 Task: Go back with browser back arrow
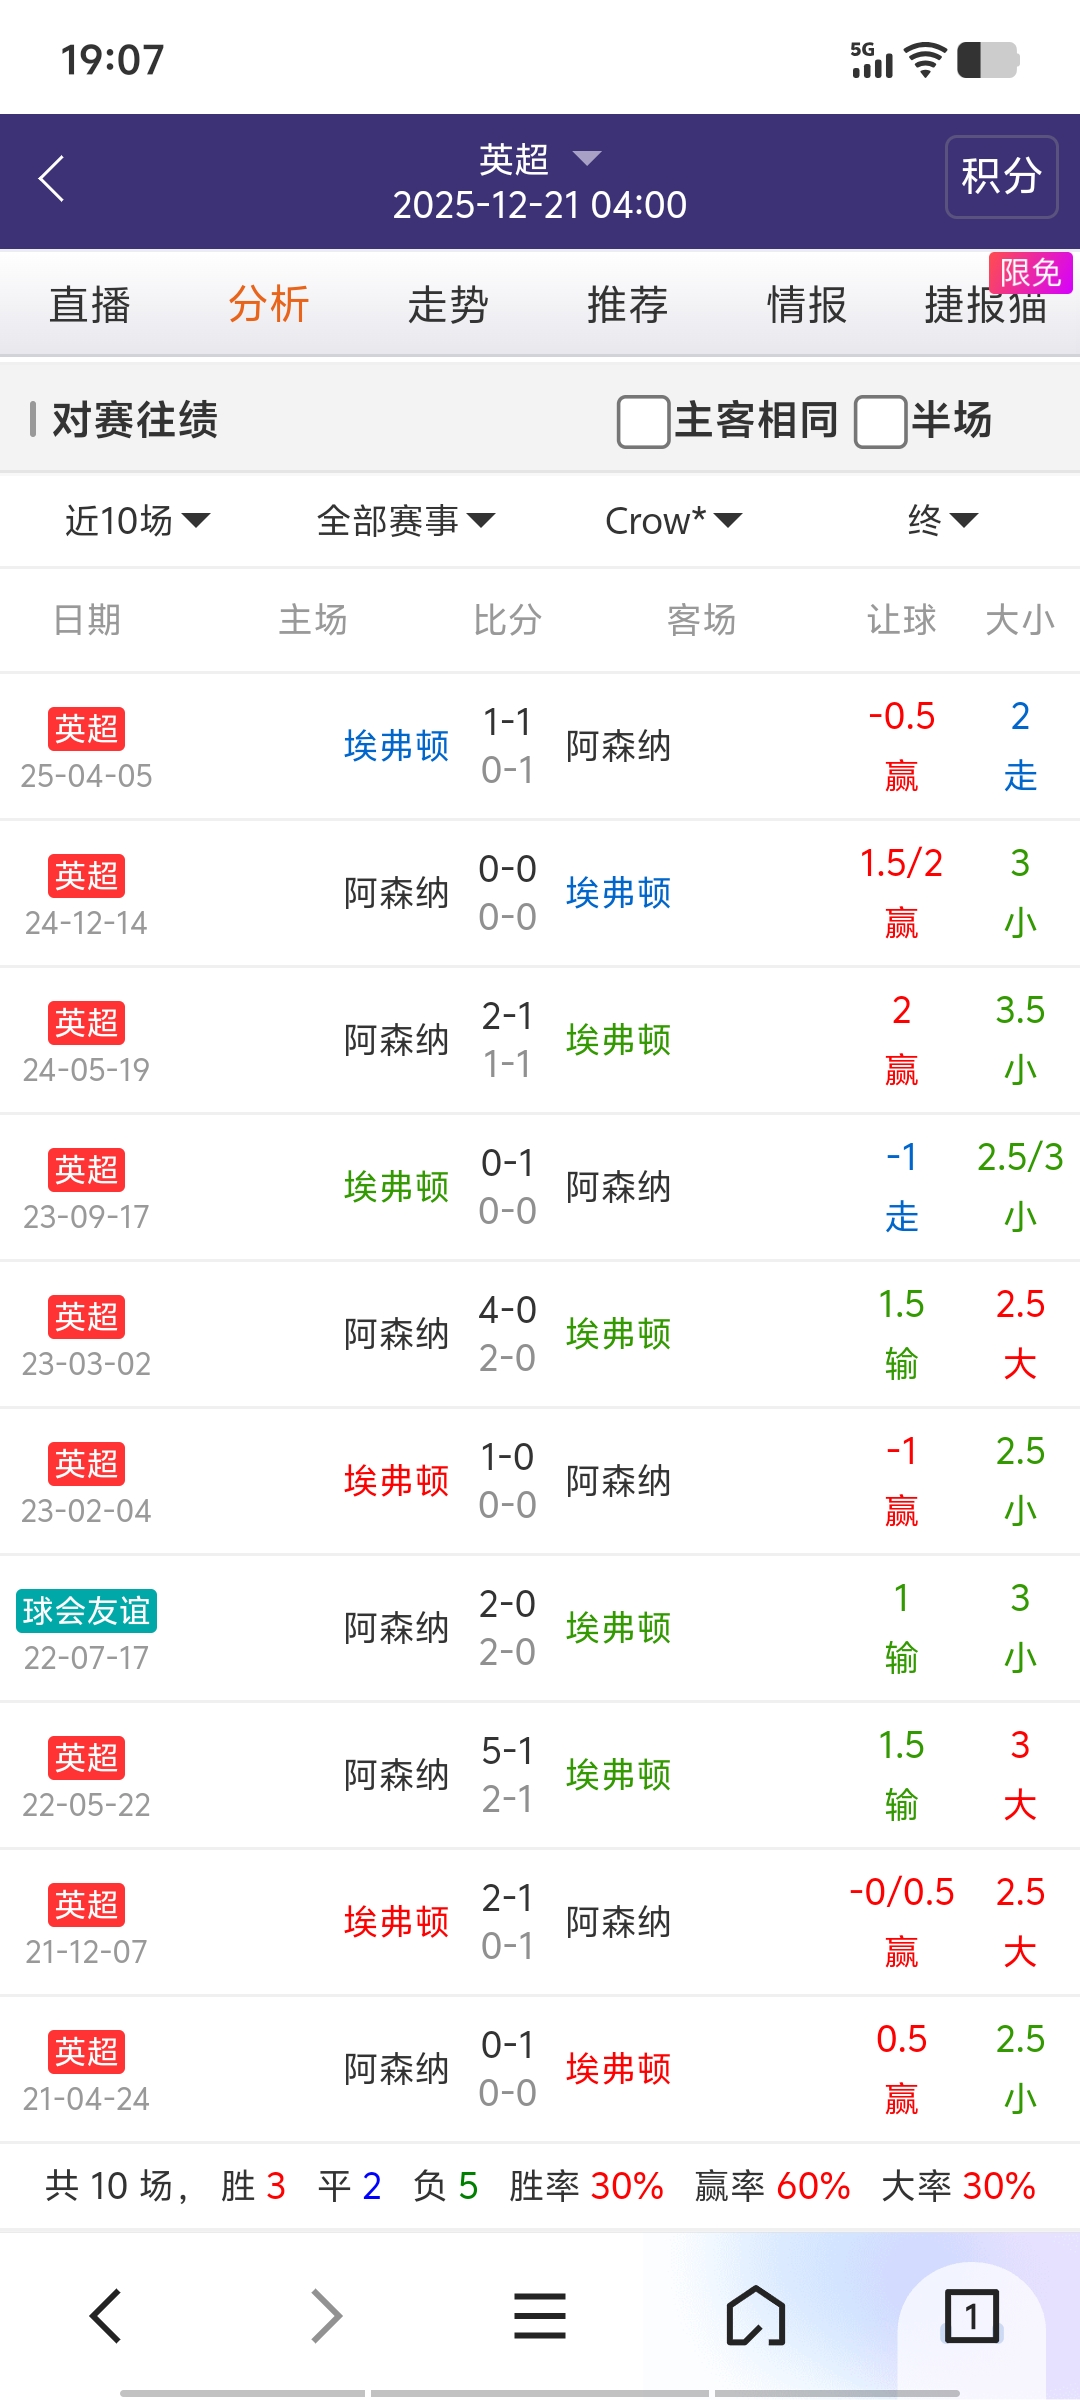106,2315
